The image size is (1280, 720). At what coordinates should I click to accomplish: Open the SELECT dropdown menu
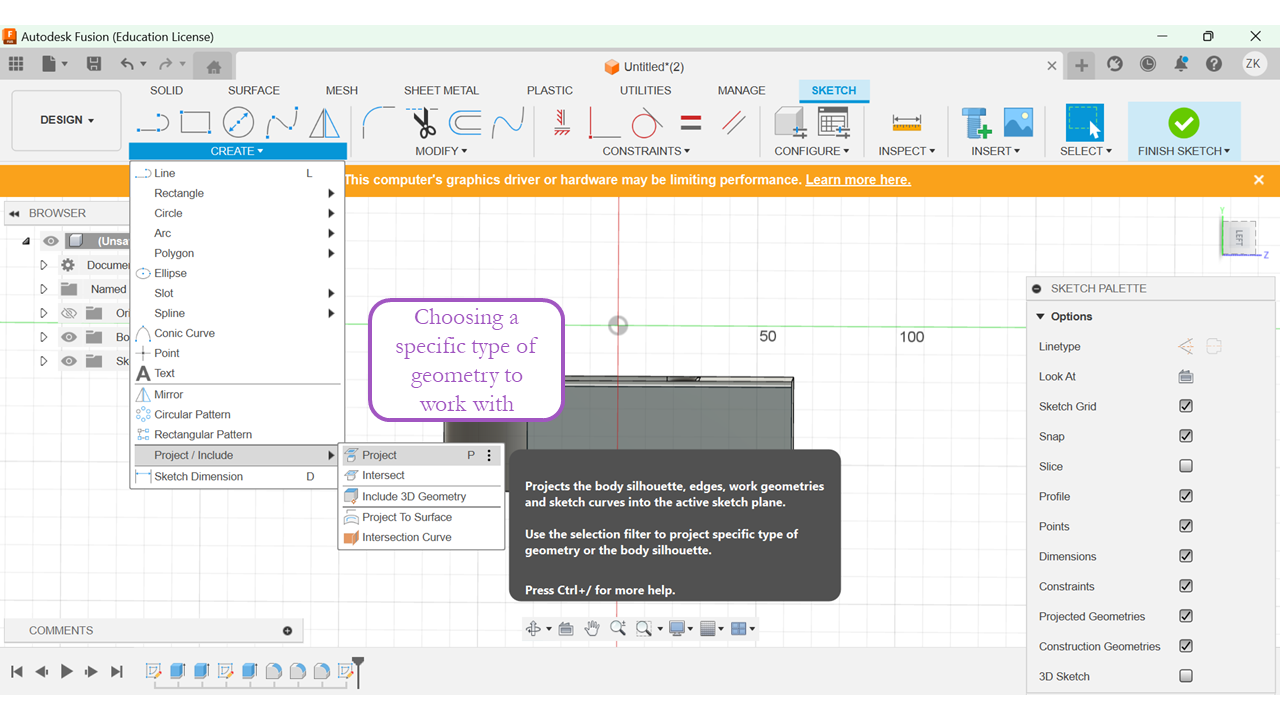(x=1086, y=151)
